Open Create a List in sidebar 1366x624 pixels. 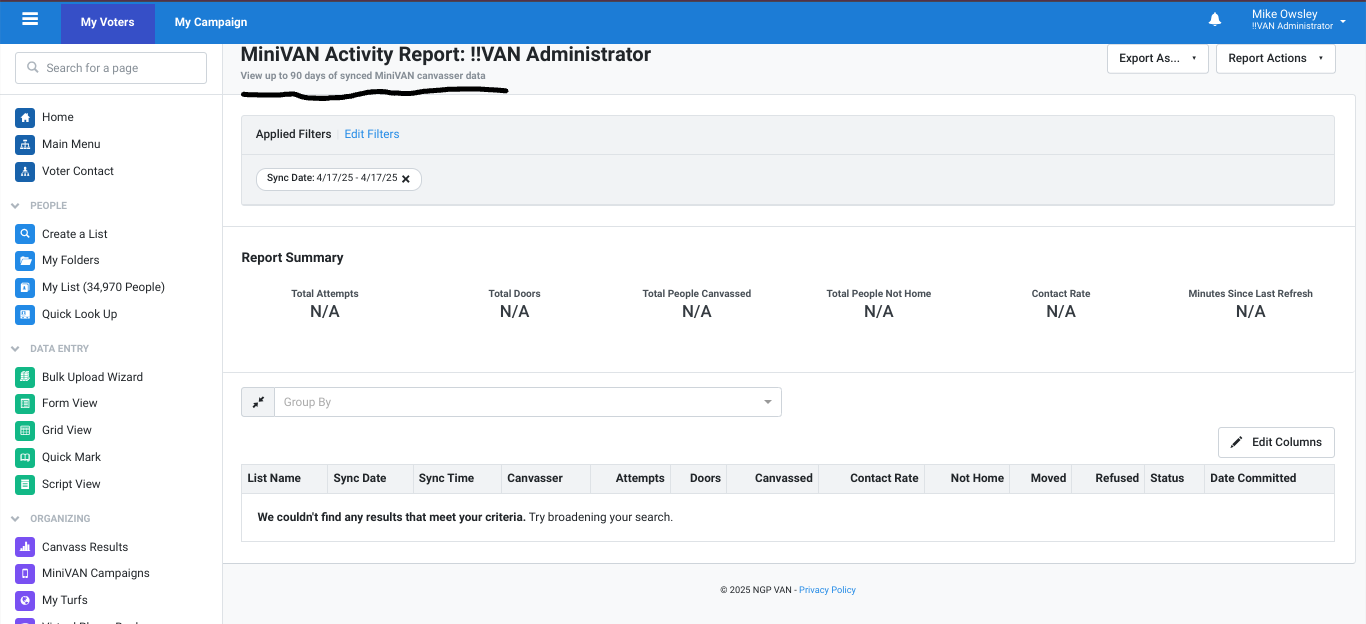pos(75,234)
